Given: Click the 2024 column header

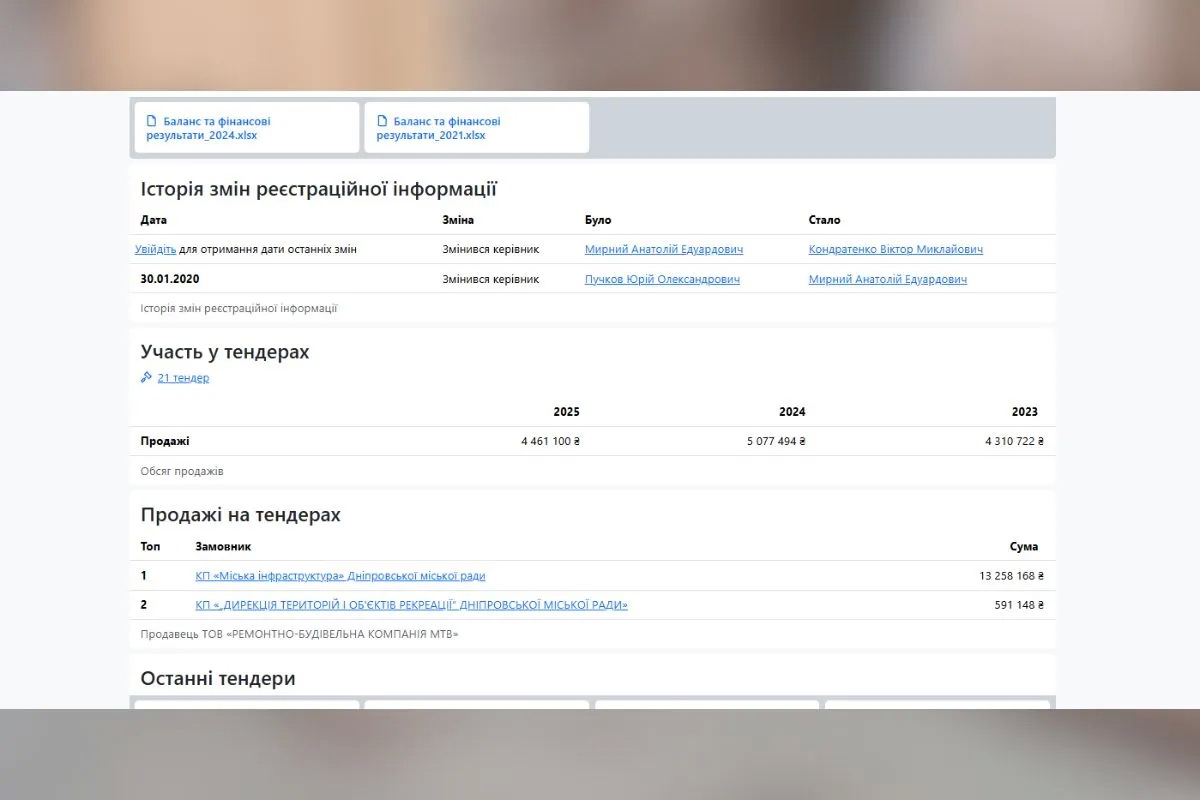Looking at the screenshot, I should pyautogui.click(x=792, y=412).
